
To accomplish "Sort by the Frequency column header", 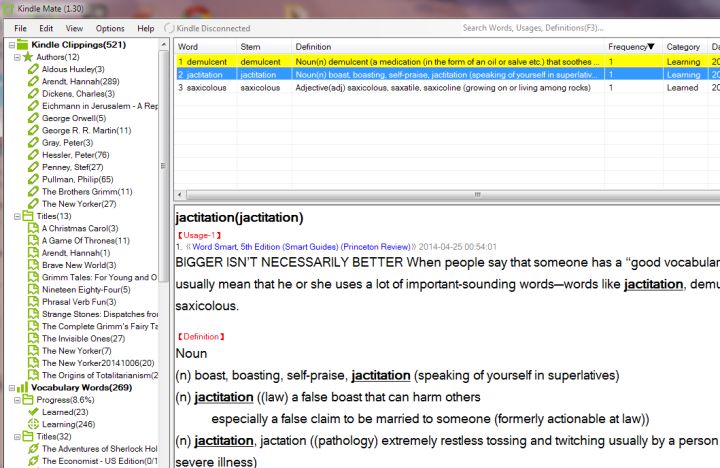I will pos(633,47).
